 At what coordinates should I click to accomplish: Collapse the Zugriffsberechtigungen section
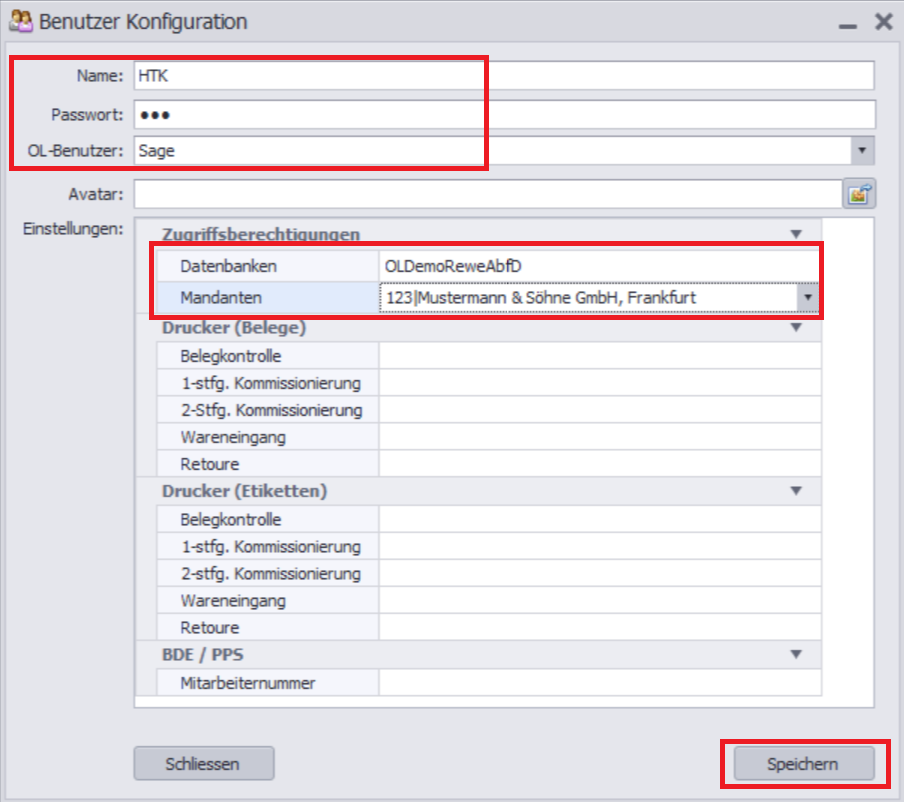796,234
